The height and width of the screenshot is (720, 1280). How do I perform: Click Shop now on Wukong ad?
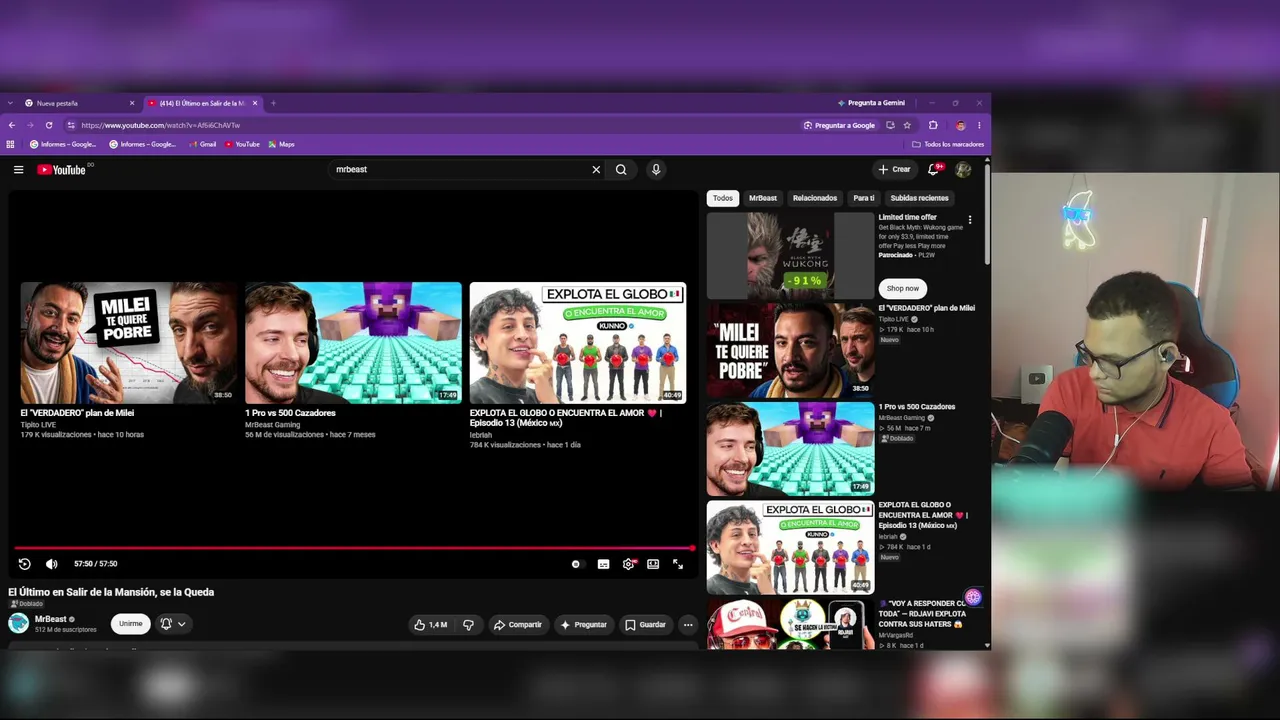pos(902,288)
